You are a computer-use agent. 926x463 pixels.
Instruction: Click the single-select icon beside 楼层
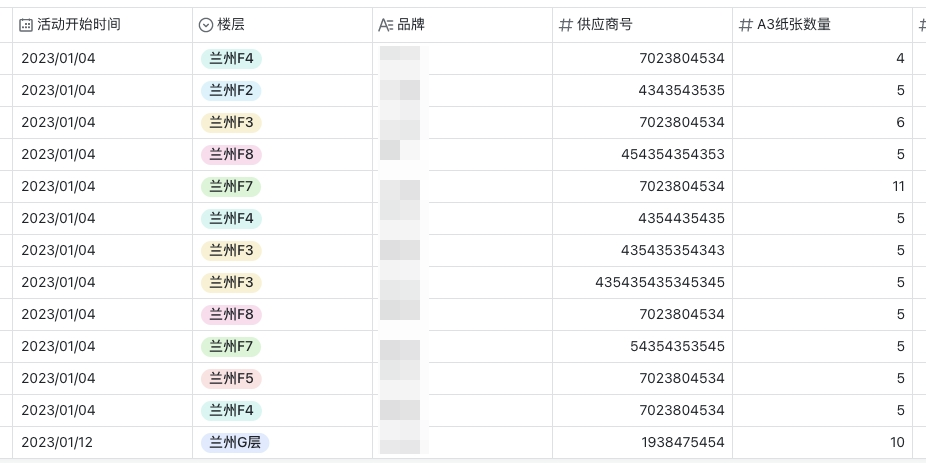point(206,25)
